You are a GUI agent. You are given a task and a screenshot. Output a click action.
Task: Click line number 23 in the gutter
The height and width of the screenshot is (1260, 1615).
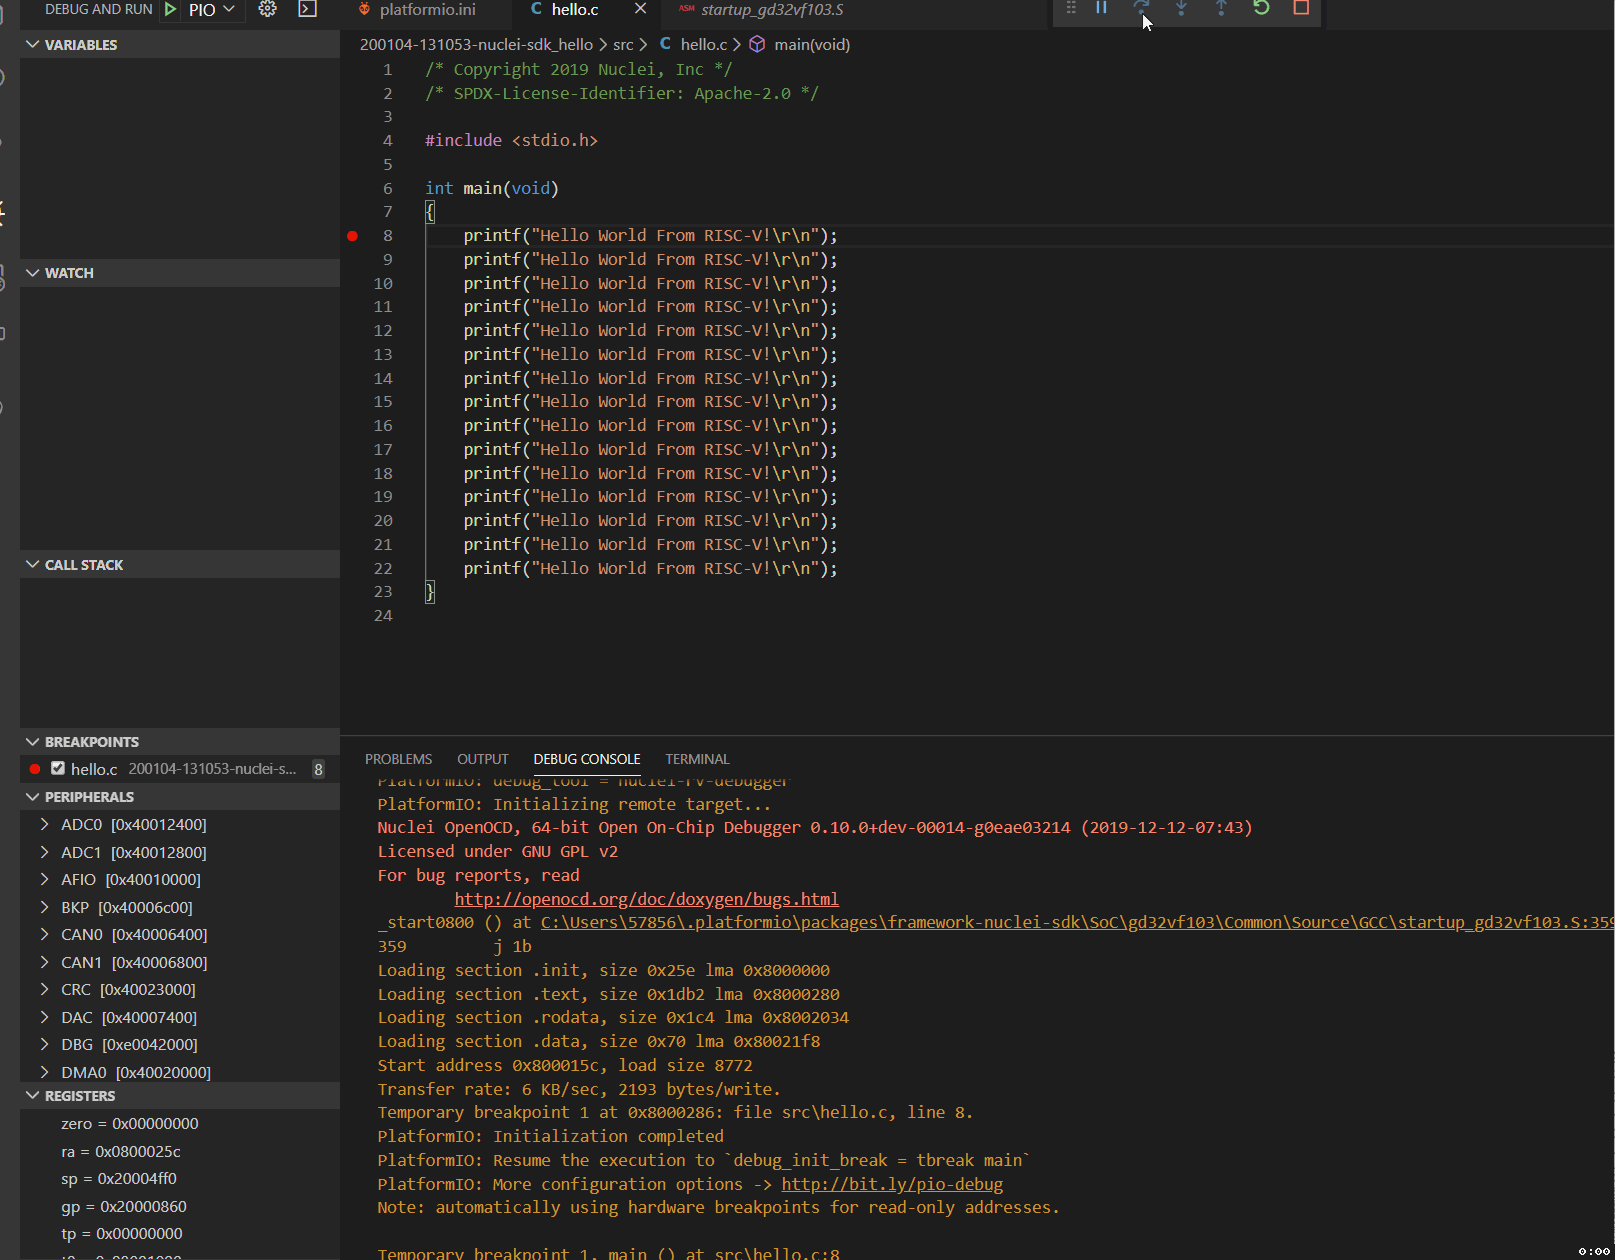383,592
